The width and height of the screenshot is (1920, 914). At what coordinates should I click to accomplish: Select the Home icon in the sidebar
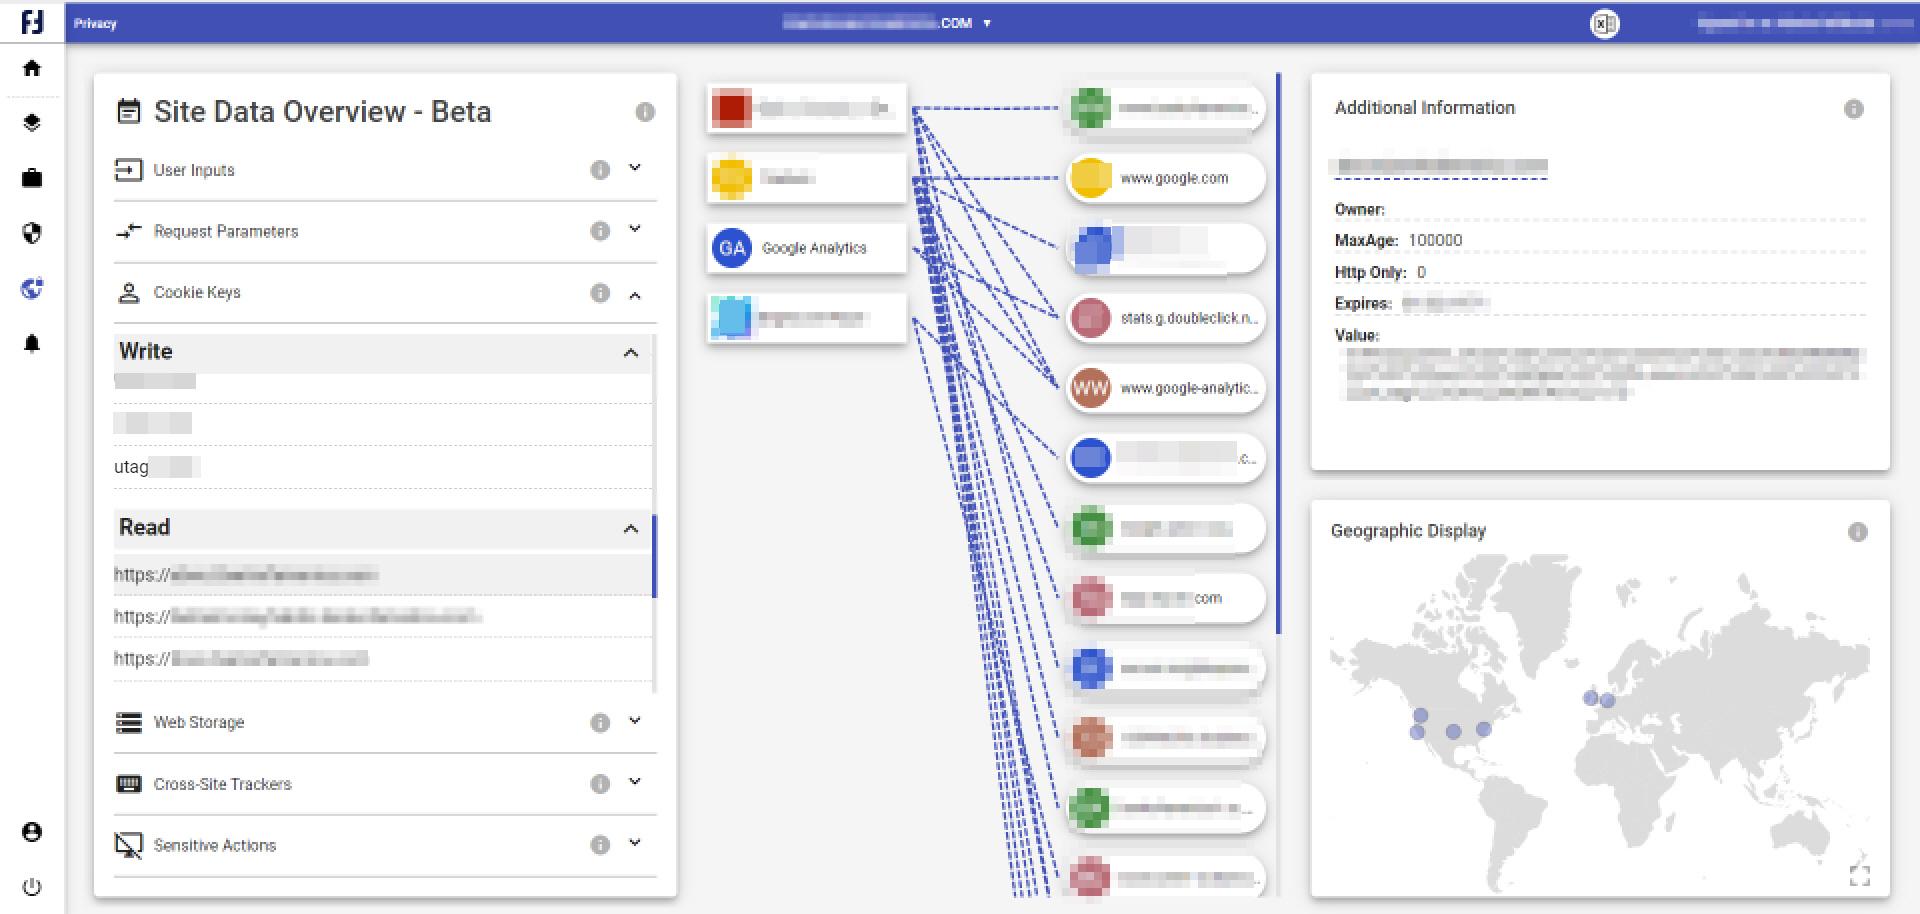tap(31, 68)
